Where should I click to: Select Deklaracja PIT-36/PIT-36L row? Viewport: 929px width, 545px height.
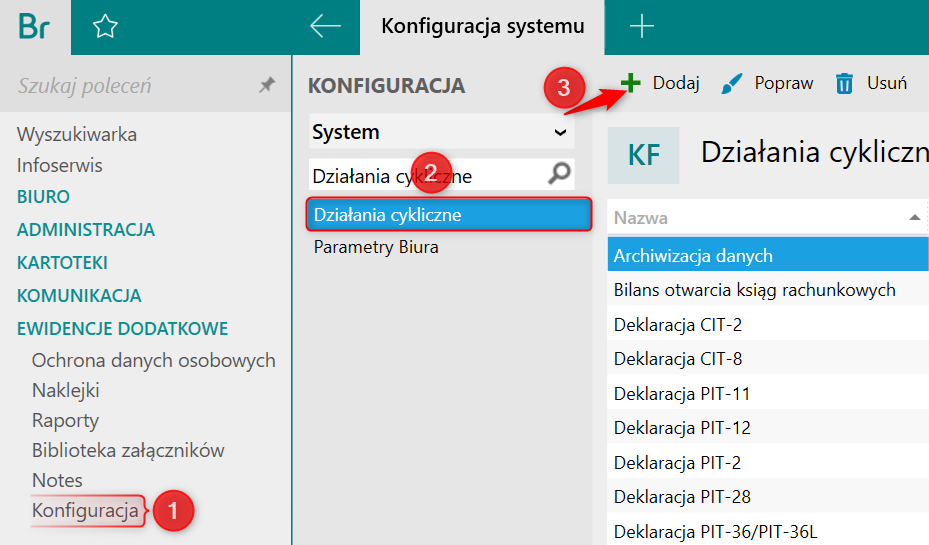point(768,531)
